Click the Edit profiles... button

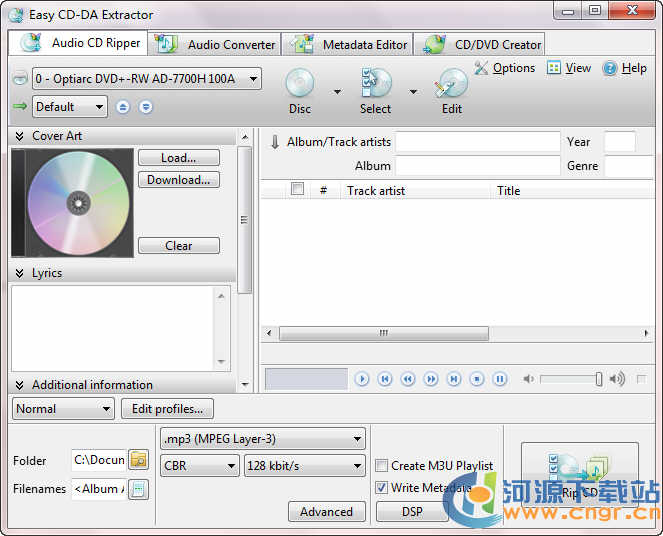pos(167,409)
